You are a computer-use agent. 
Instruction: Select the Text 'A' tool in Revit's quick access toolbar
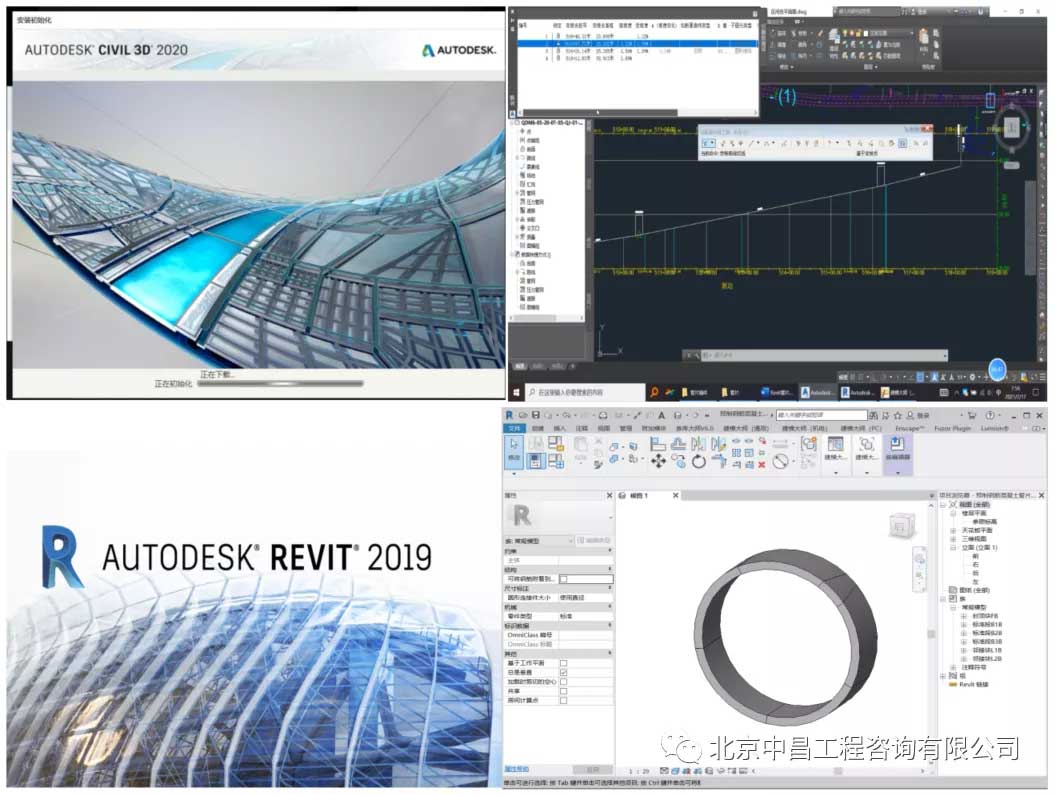[x=662, y=415]
